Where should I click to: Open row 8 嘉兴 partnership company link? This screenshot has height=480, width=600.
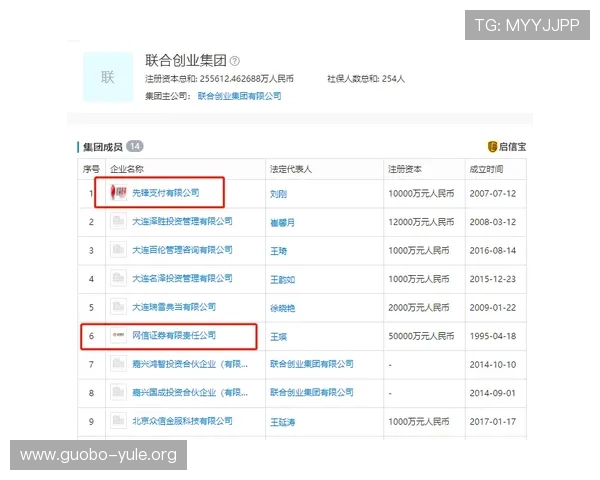(x=190, y=392)
